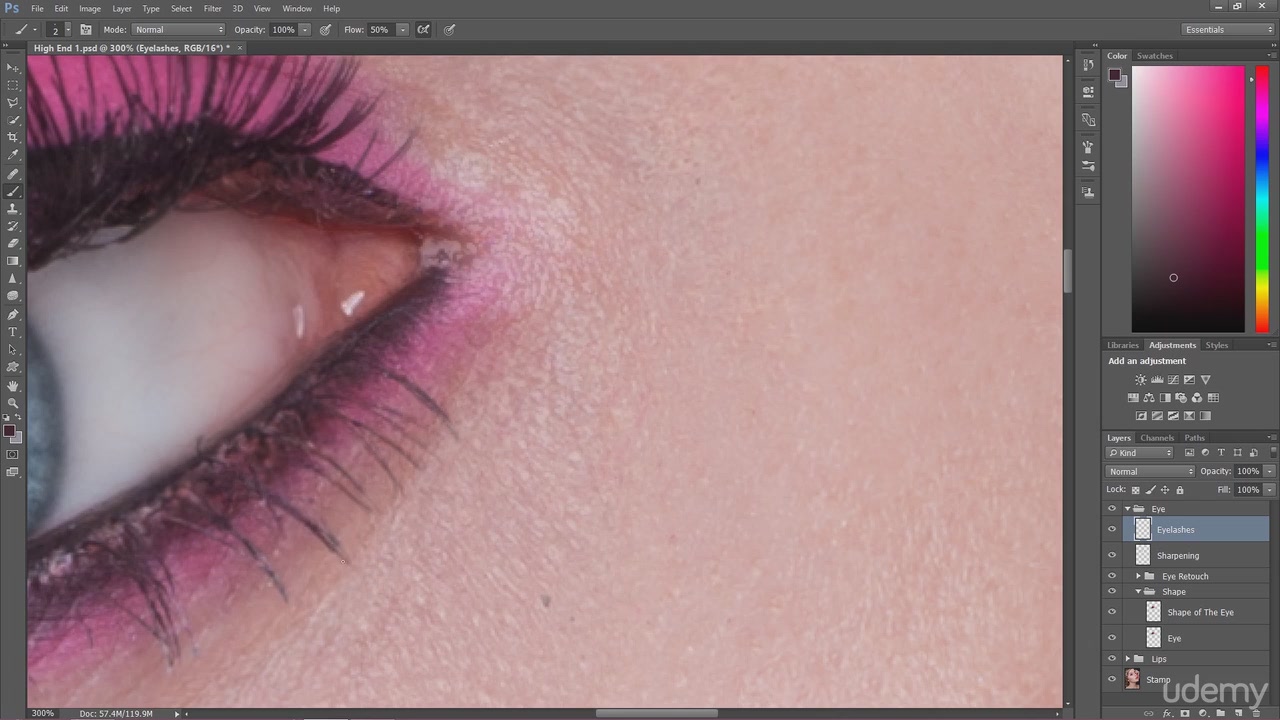Image resolution: width=1280 pixels, height=720 pixels.
Task: Select the Hand tool
Action: [13, 385]
